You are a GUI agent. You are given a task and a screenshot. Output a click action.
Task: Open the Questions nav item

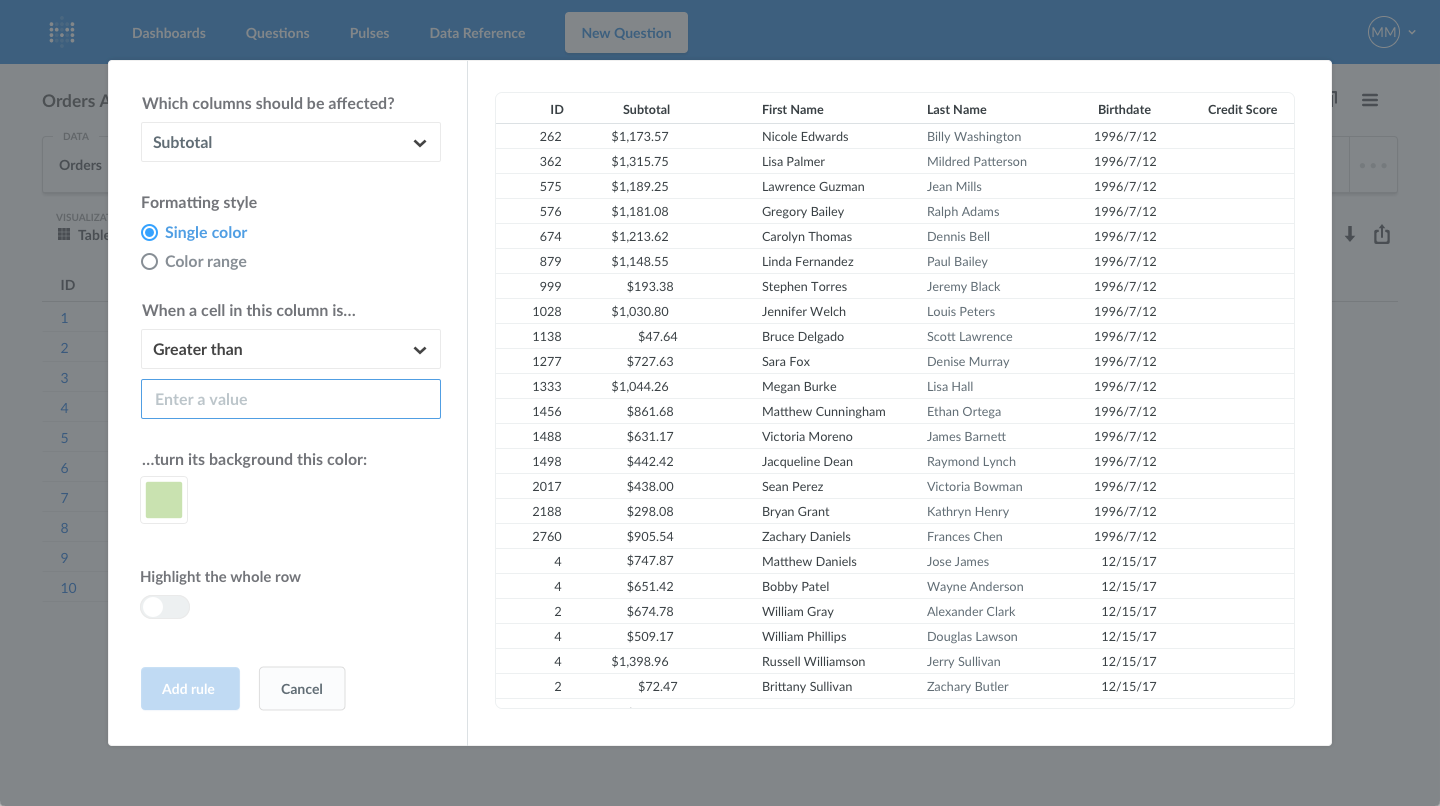[x=278, y=33]
